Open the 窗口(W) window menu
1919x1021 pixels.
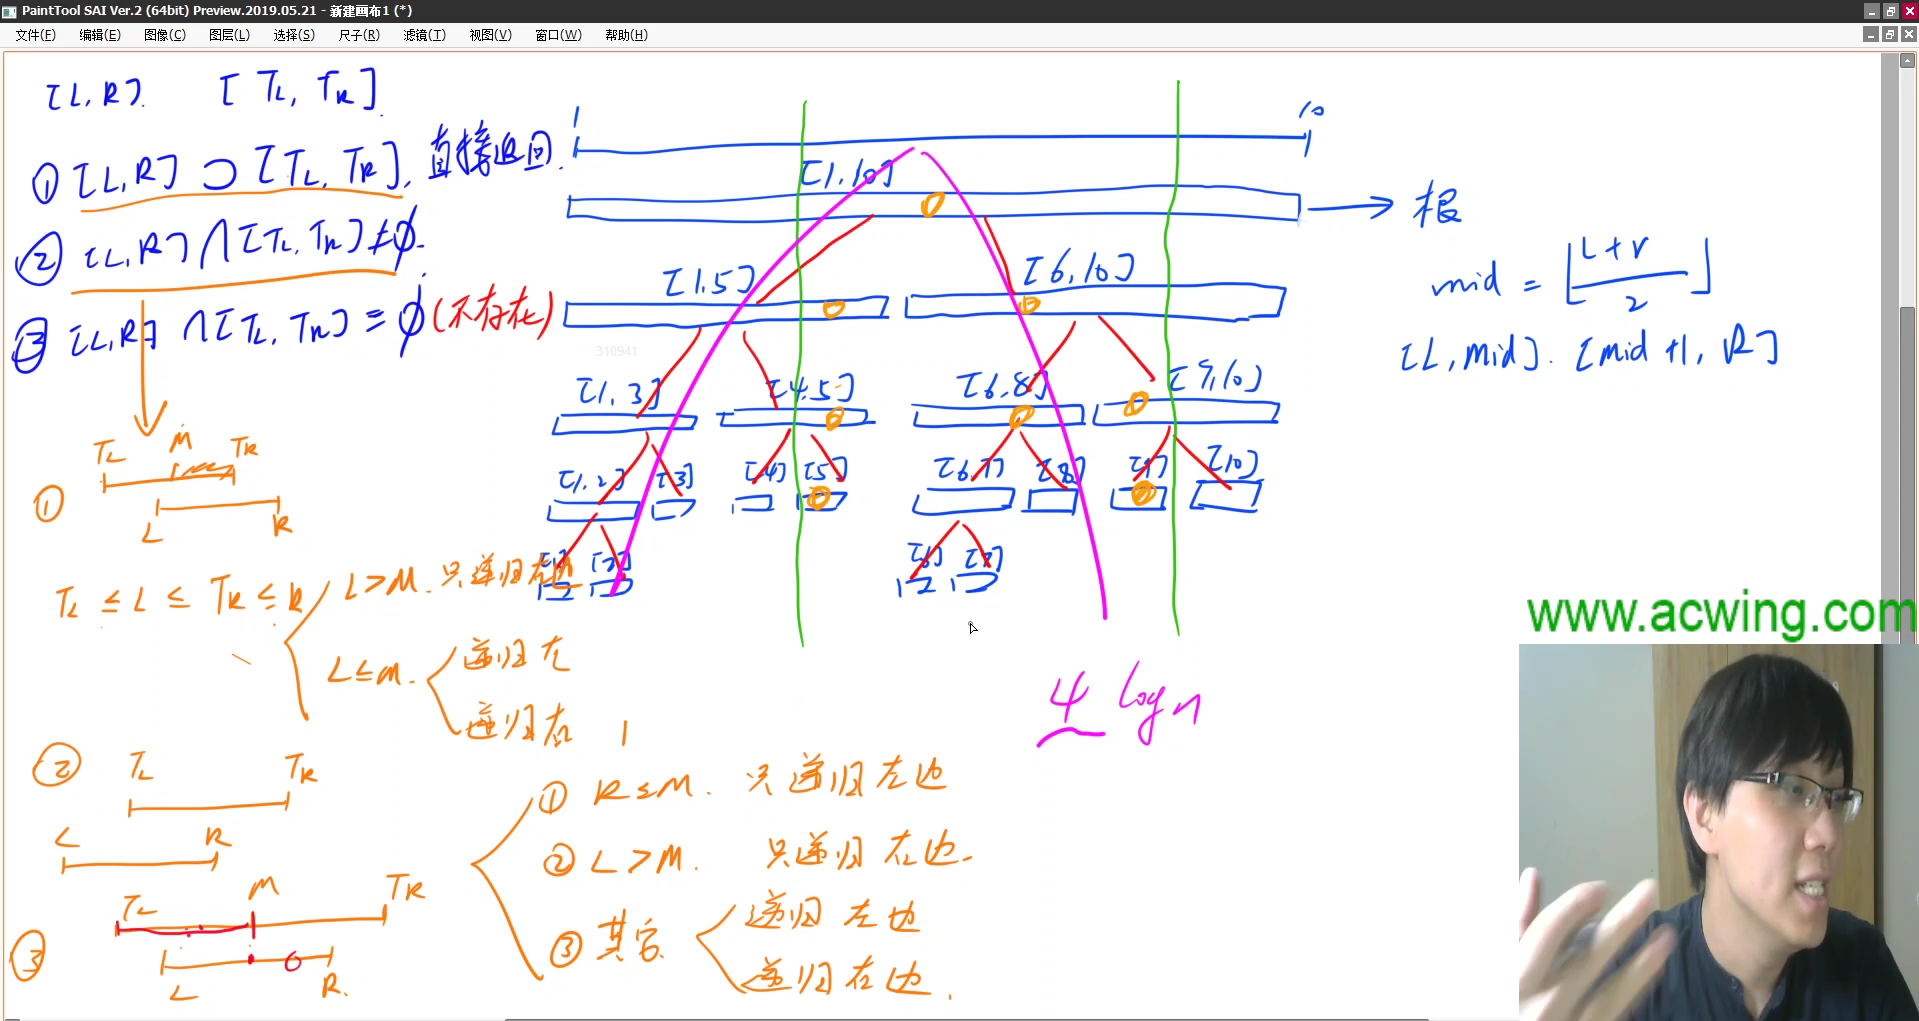tap(558, 35)
